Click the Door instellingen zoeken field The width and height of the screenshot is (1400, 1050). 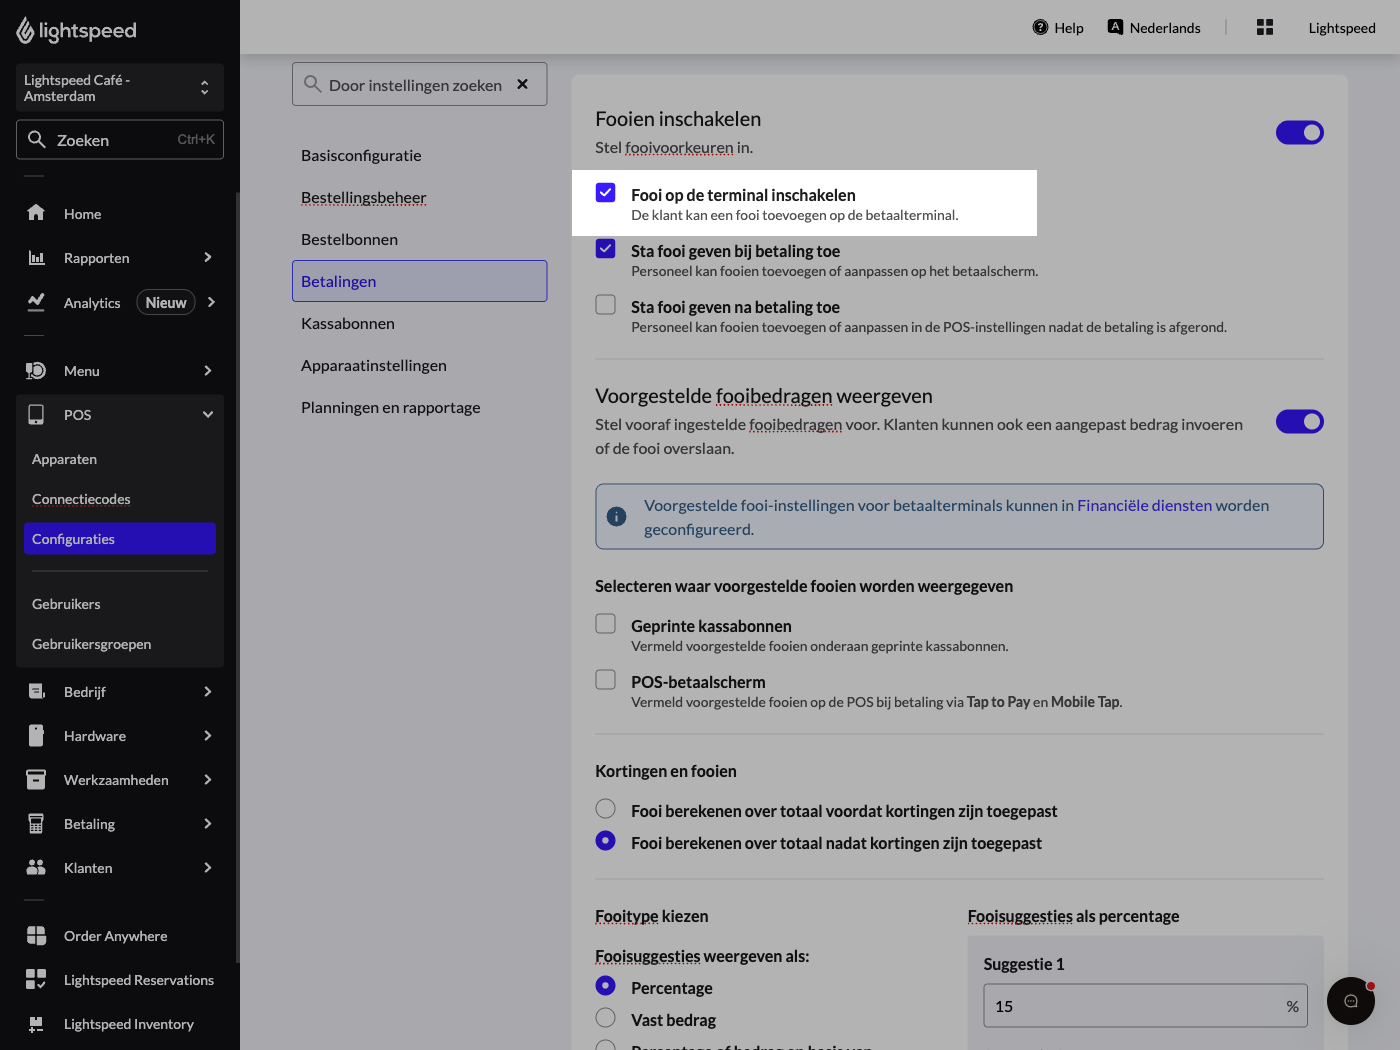click(420, 84)
